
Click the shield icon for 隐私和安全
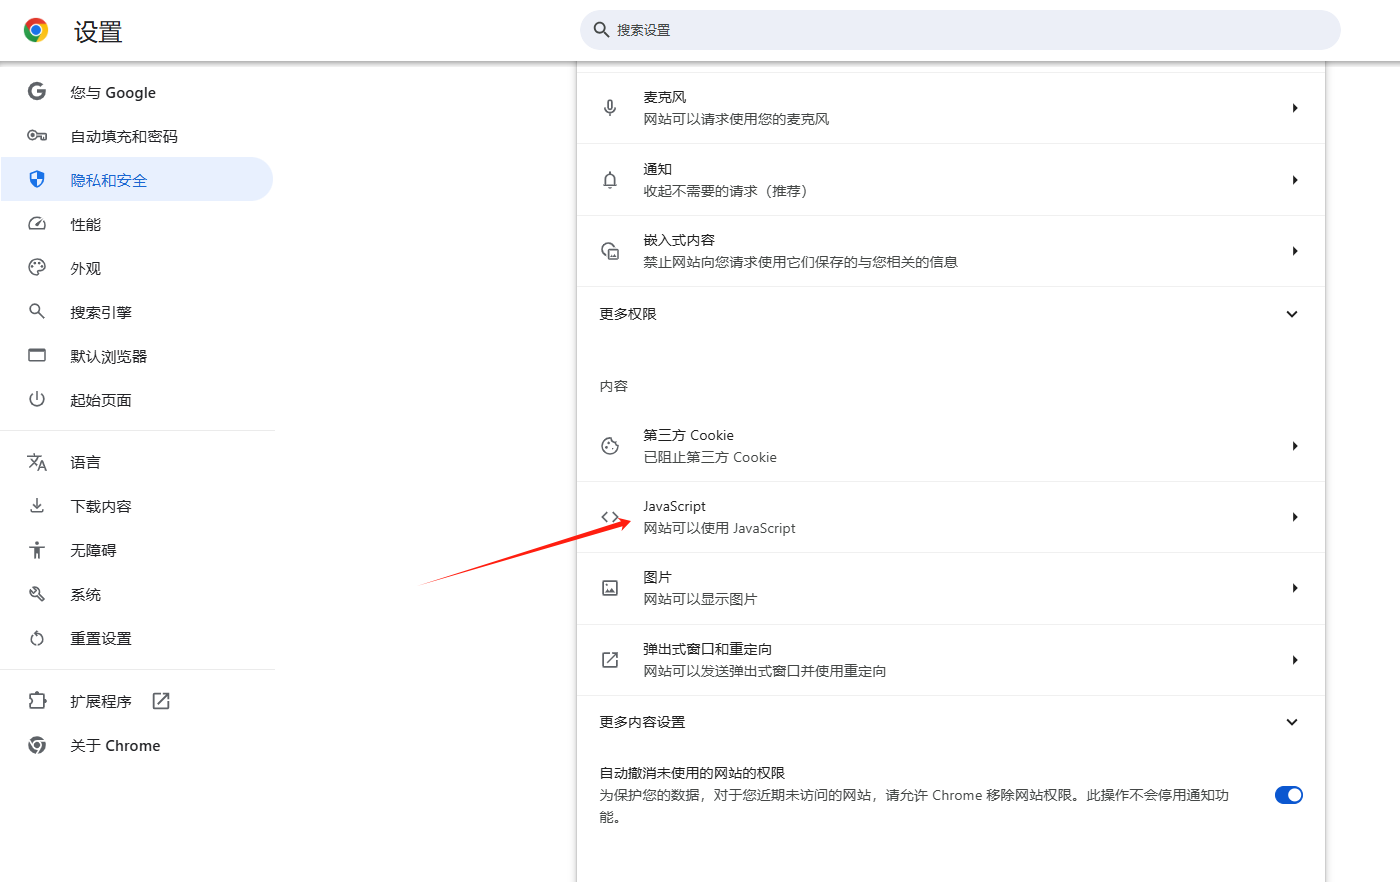(x=37, y=179)
